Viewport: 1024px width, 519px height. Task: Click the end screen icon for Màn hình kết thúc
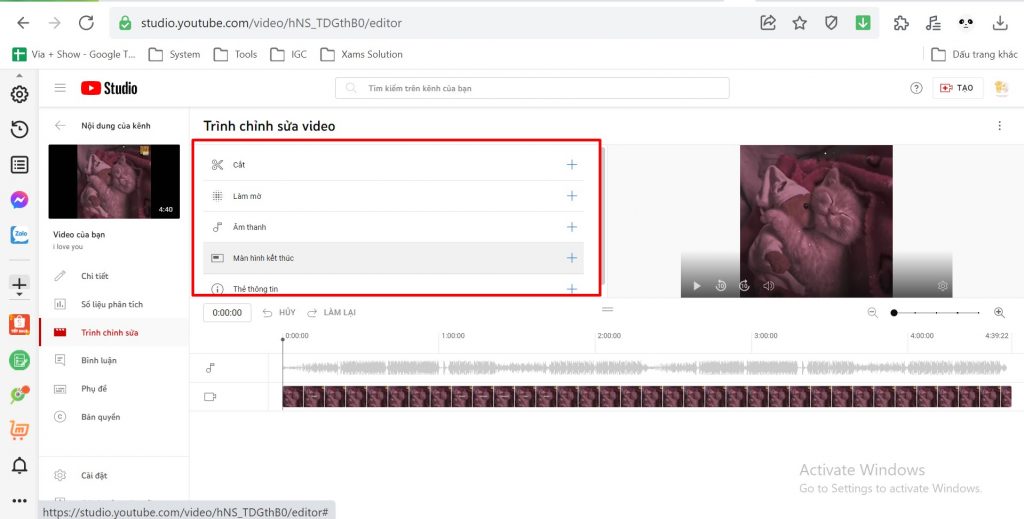[217, 259]
